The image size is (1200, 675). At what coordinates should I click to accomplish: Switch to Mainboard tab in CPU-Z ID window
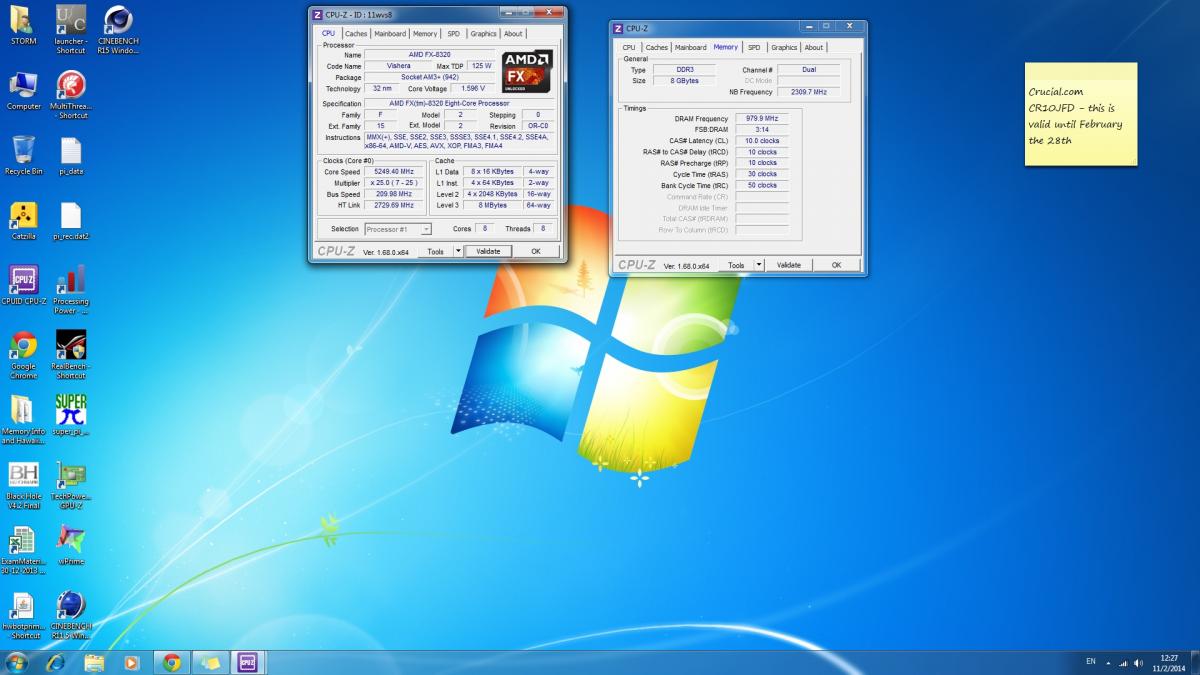pos(390,33)
